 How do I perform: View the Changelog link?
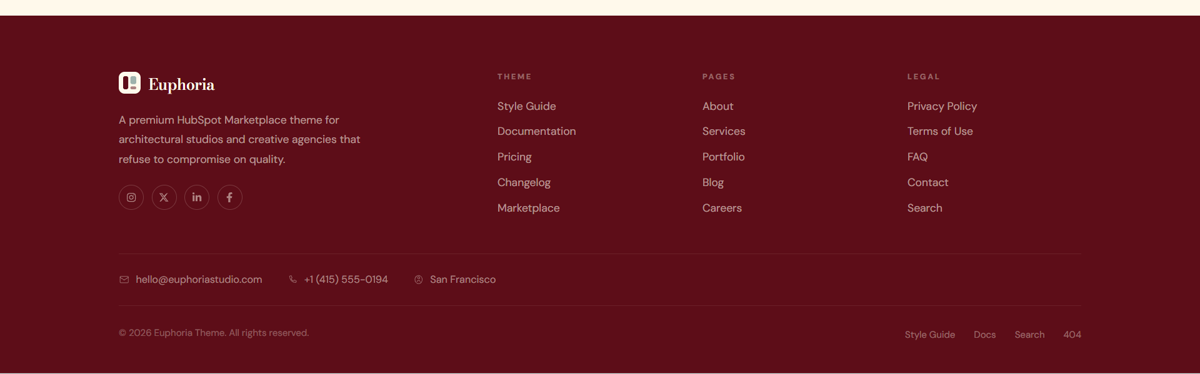pyautogui.click(x=524, y=182)
